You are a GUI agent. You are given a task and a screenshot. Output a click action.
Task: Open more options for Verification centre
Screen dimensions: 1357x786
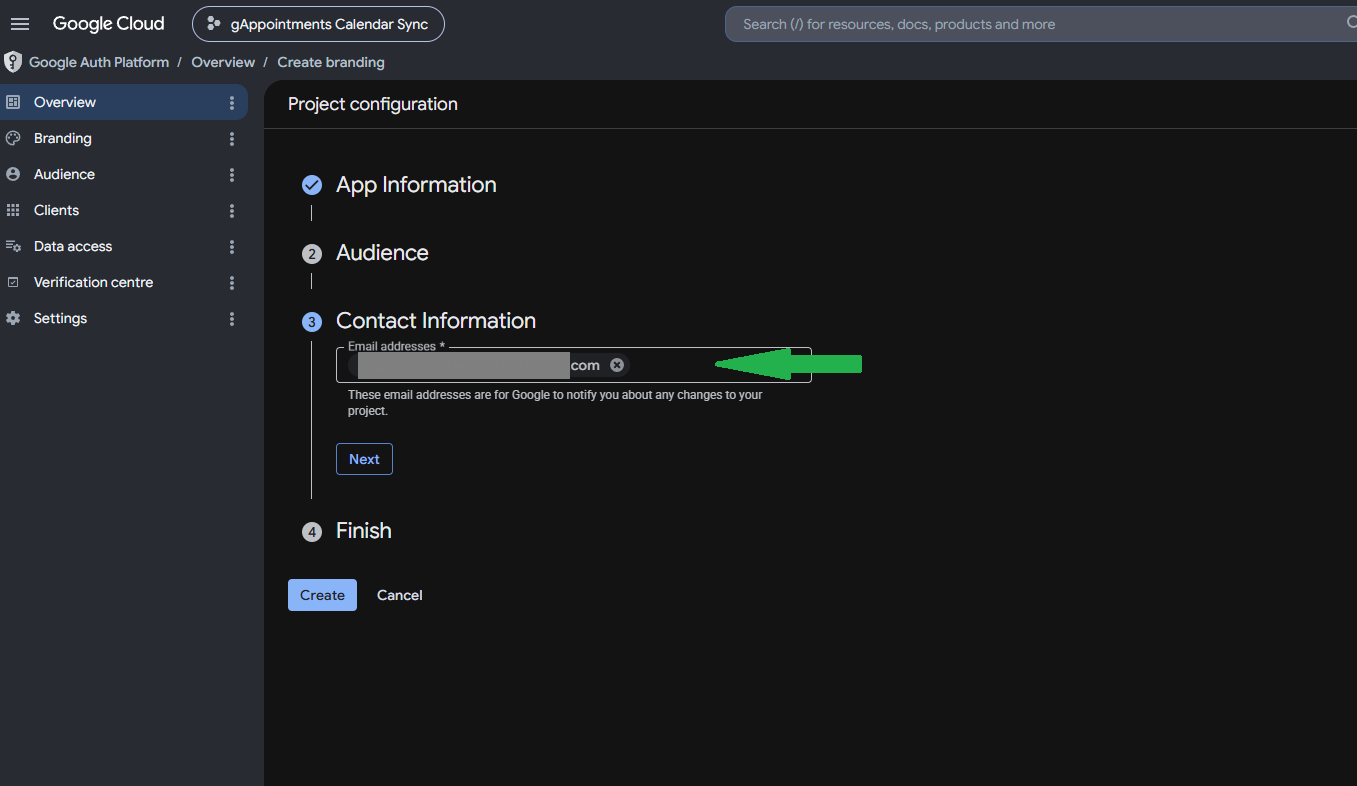[232, 283]
